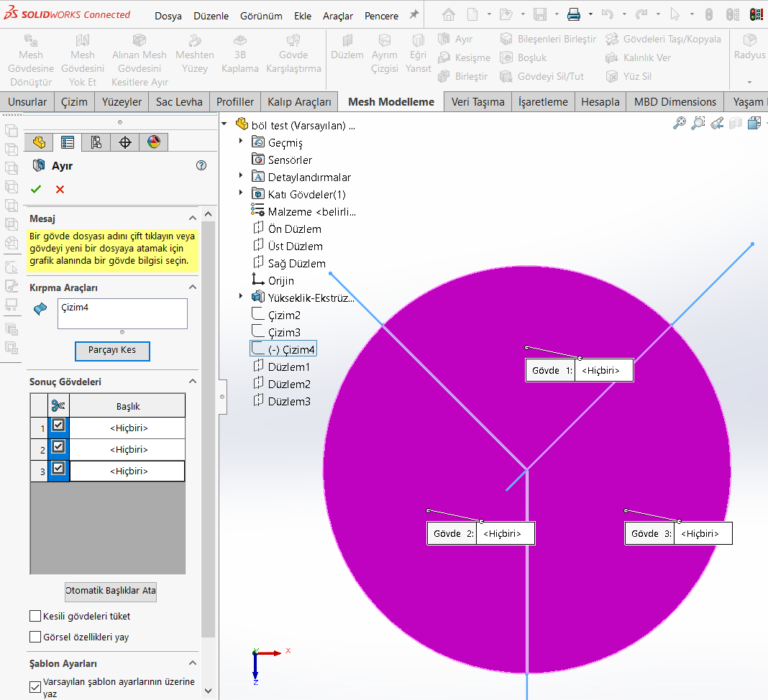768x700 pixels.
Task: Open the ConfigurationManager panel tab icon
Action: pyautogui.click(x=96, y=142)
